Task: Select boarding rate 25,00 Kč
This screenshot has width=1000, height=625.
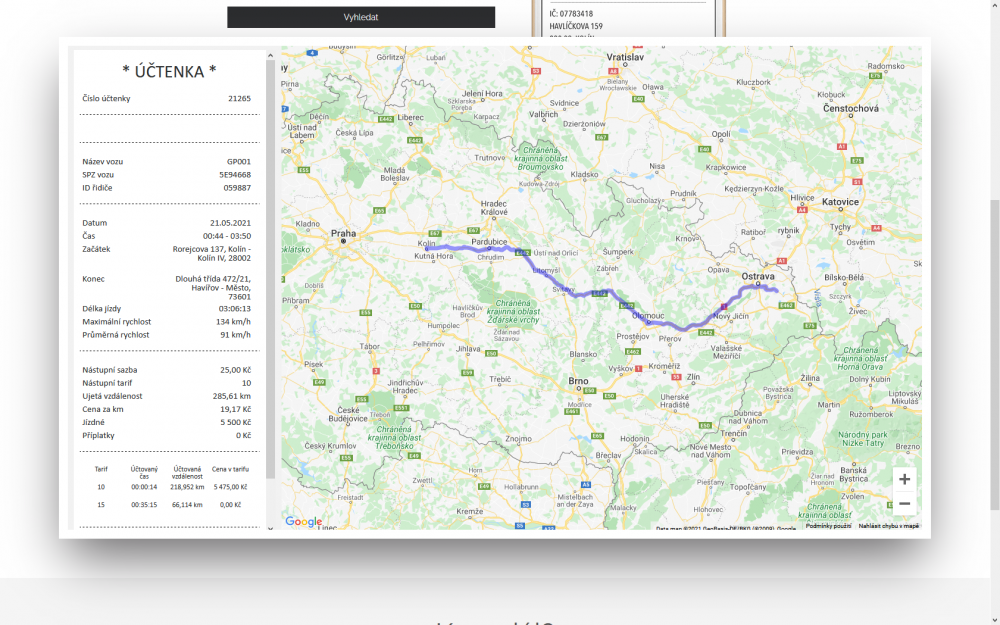Action: coord(235,370)
